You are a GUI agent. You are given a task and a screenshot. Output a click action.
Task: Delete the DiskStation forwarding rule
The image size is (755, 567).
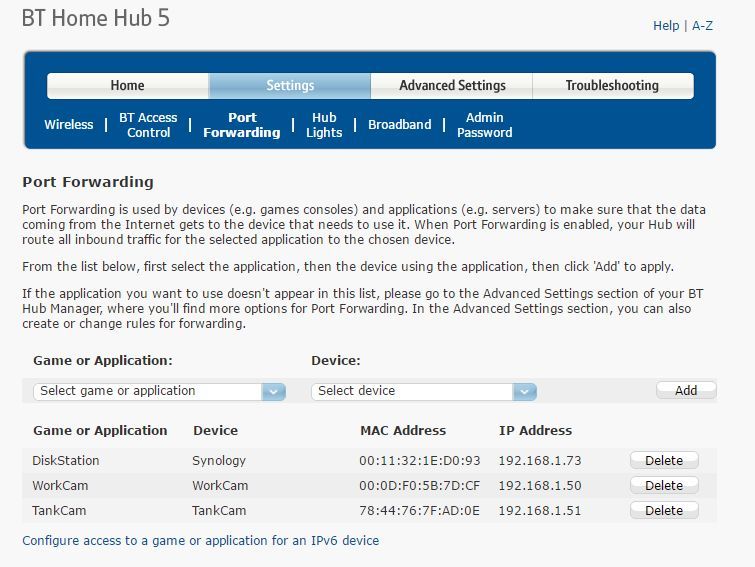click(664, 461)
